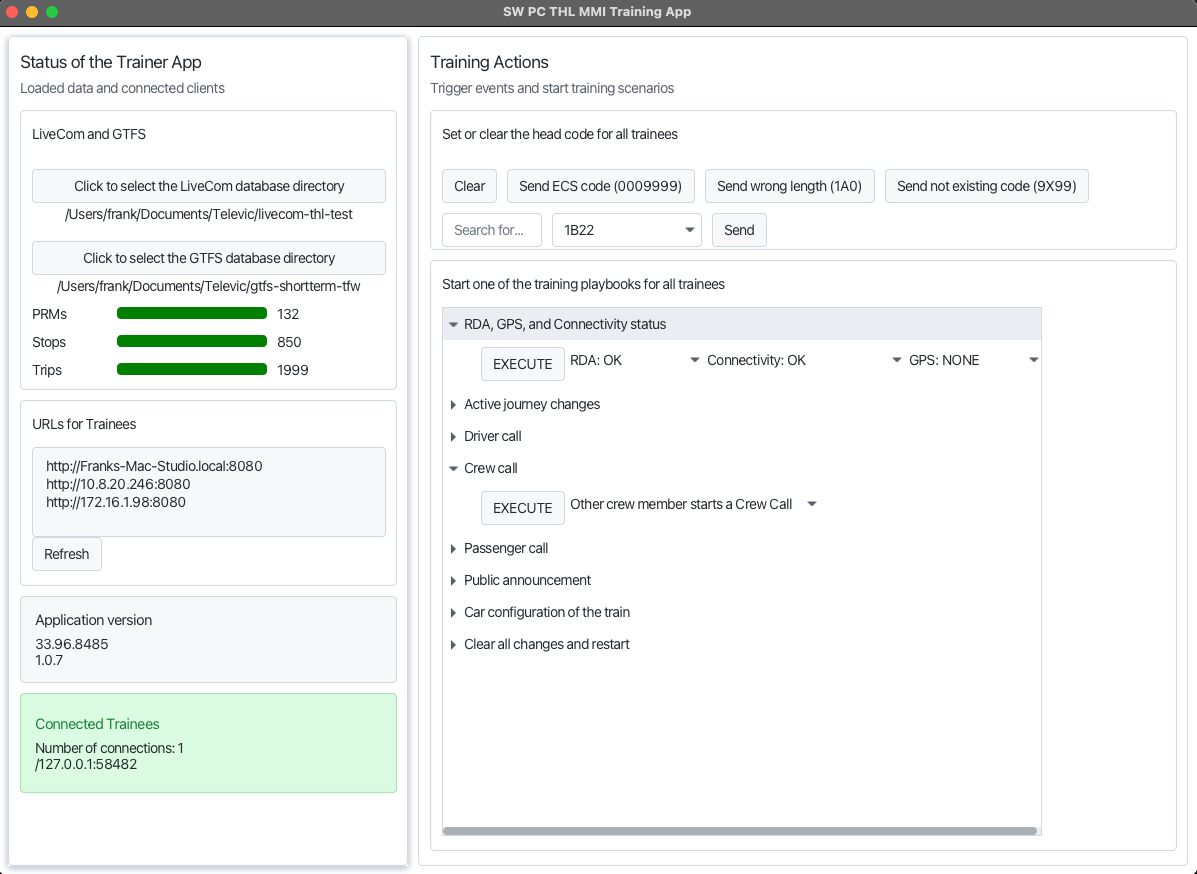Click the horizontal scrollbar of the playbooks list
This screenshot has width=1197, height=874.
pyautogui.click(x=740, y=831)
